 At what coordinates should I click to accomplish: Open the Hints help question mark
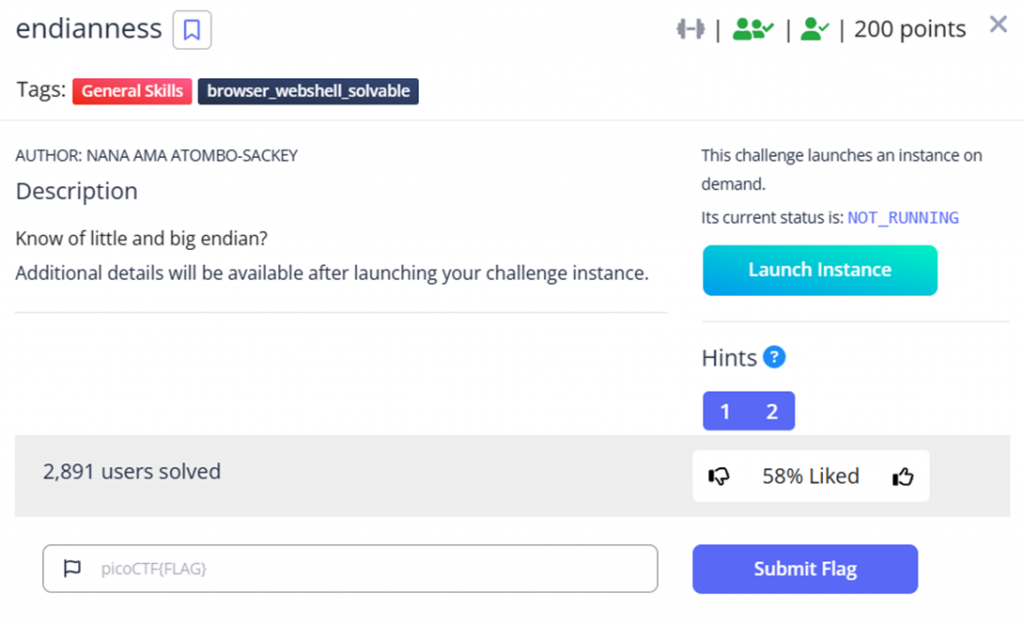point(773,357)
